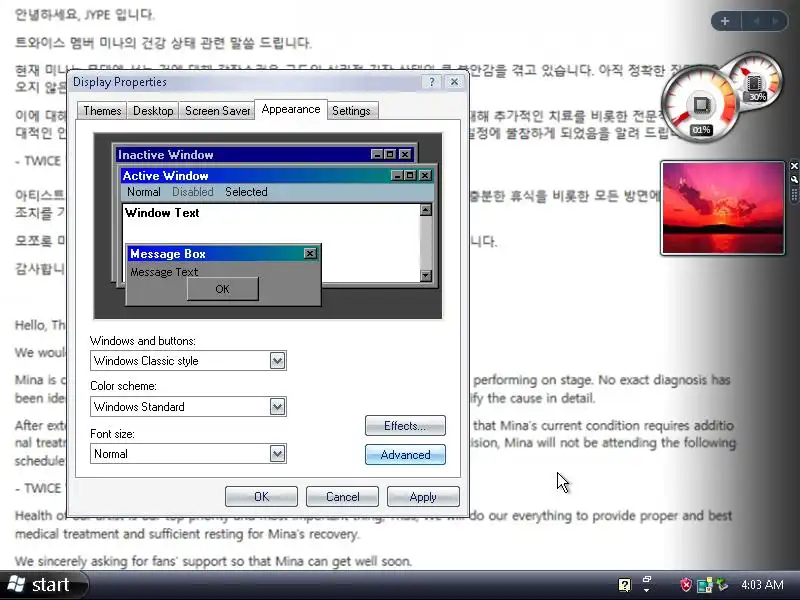The height and width of the screenshot is (600, 800).
Task: Click the Selected menu item in the preview
Action: point(246,192)
